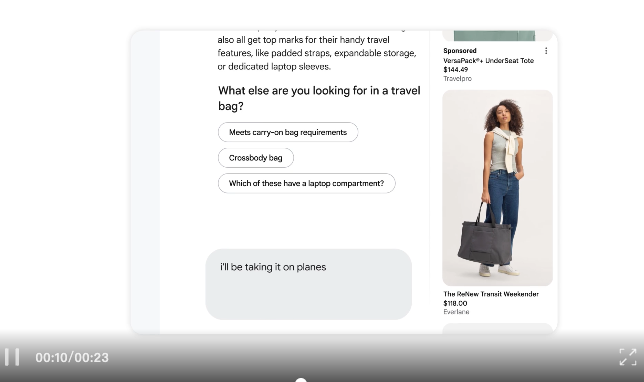Viewport: 644px width, 382px height.
Task: Select 'Meets carry-on bag requirements' suggestion
Action: (288, 132)
